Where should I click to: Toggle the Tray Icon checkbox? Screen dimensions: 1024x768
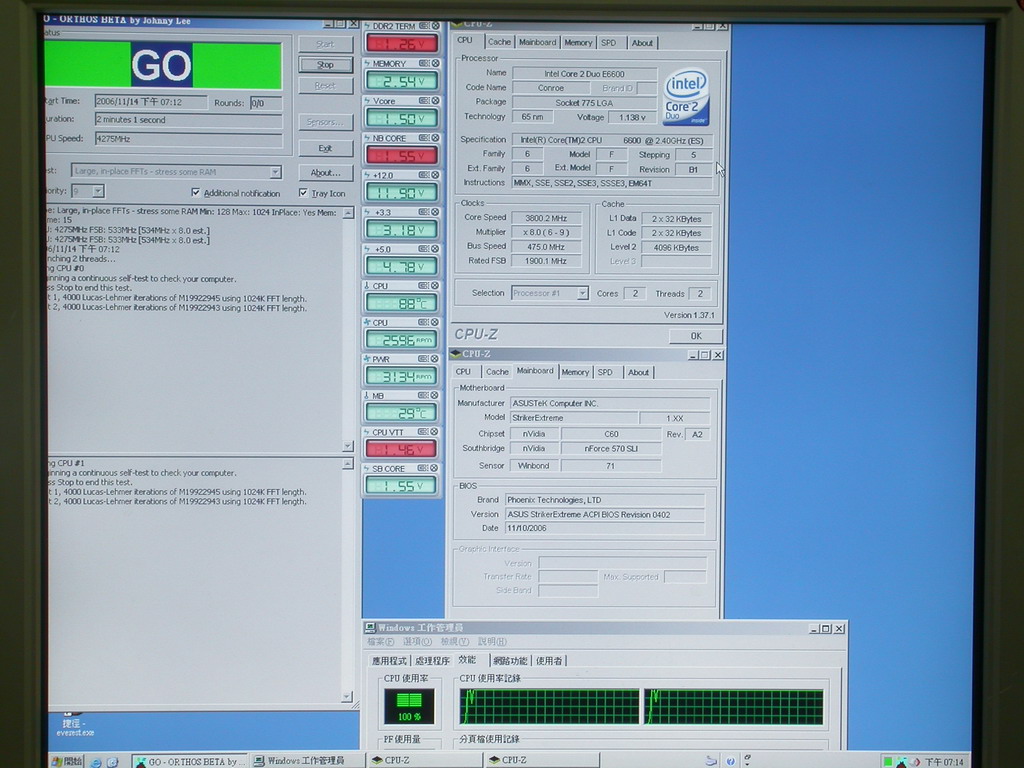303,193
